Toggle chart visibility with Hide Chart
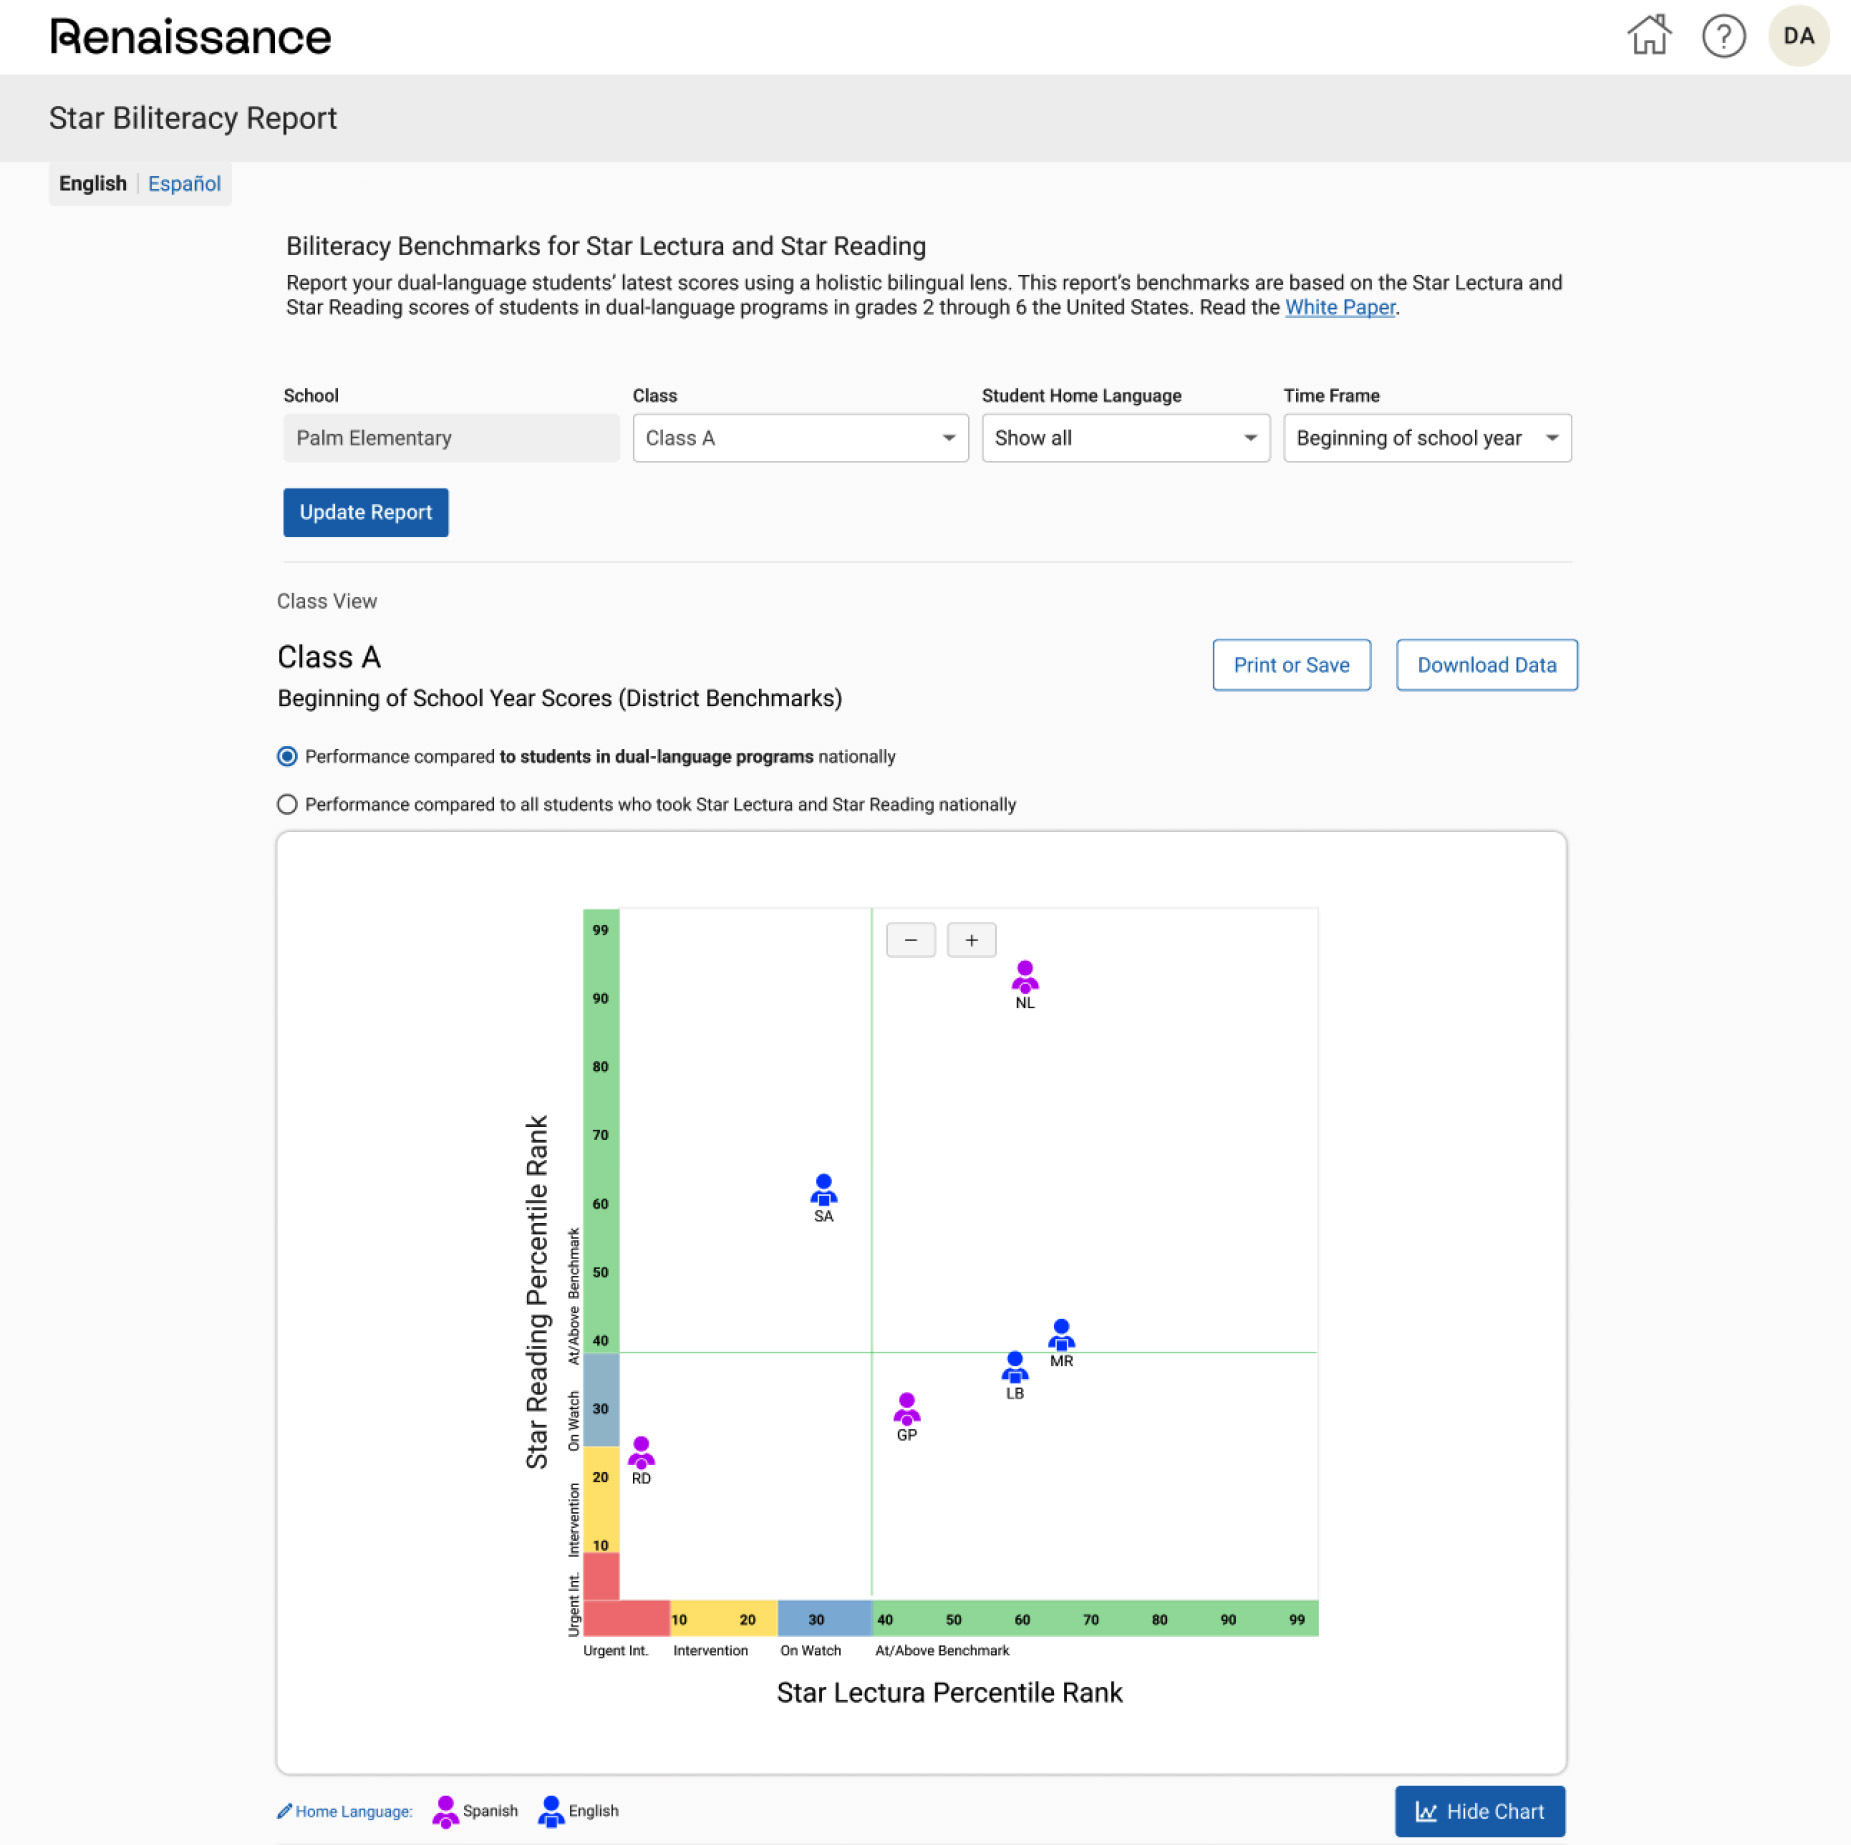The width and height of the screenshot is (1851, 1845). coord(1479,1811)
